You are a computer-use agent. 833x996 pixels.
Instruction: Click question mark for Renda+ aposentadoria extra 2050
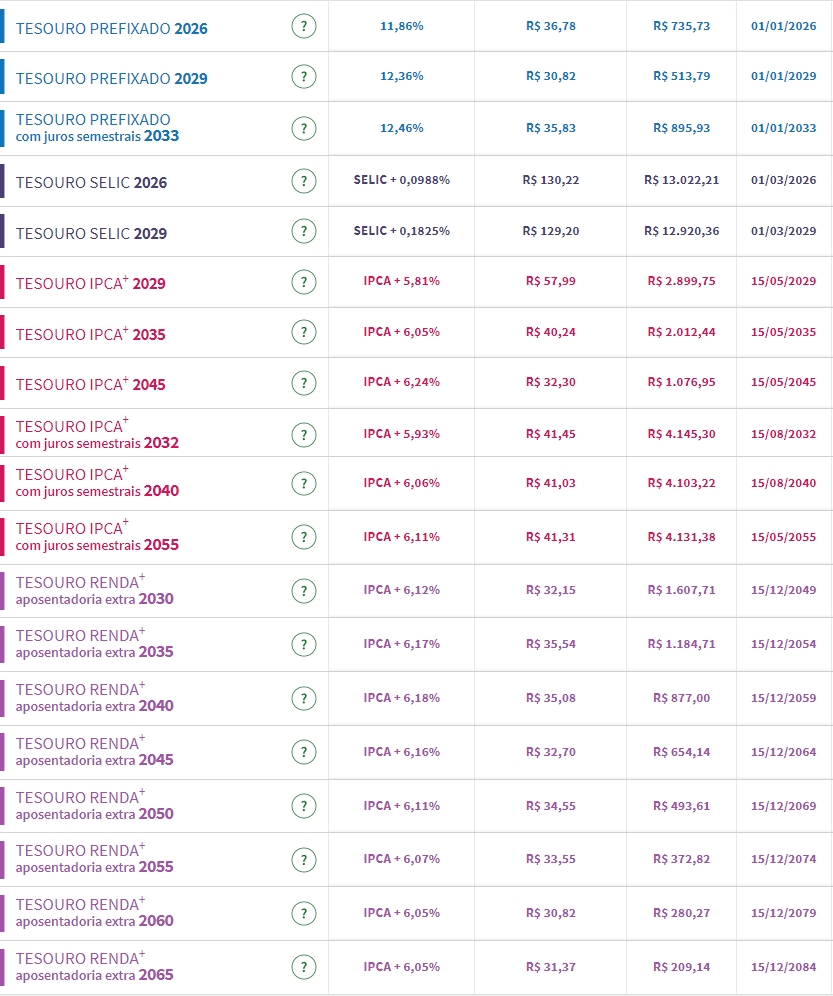point(304,806)
